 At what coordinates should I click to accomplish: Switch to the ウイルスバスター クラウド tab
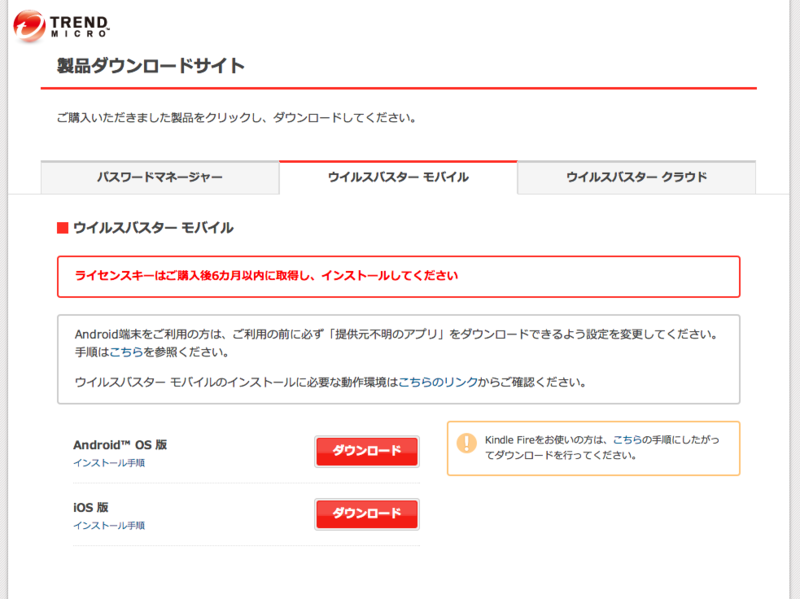click(x=636, y=178)
